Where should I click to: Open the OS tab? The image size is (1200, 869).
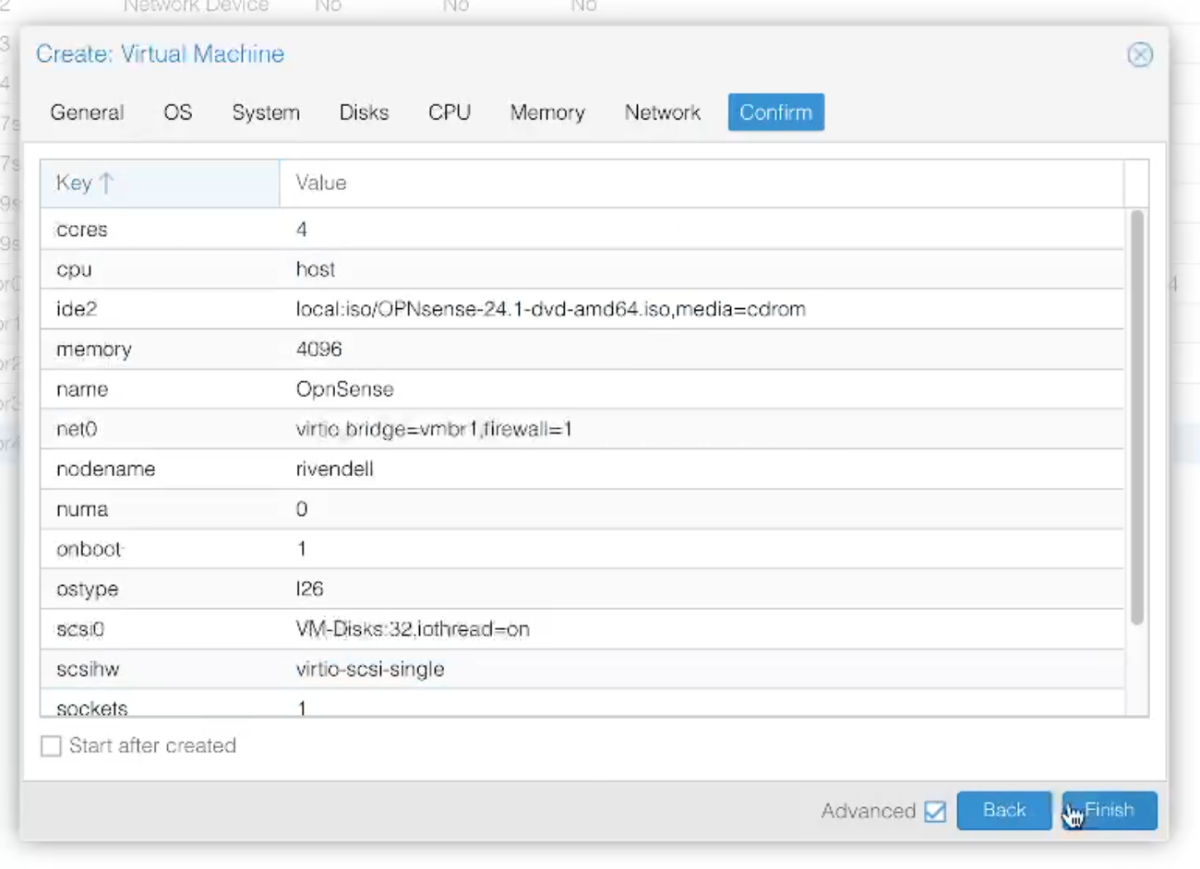coord(178,113)
